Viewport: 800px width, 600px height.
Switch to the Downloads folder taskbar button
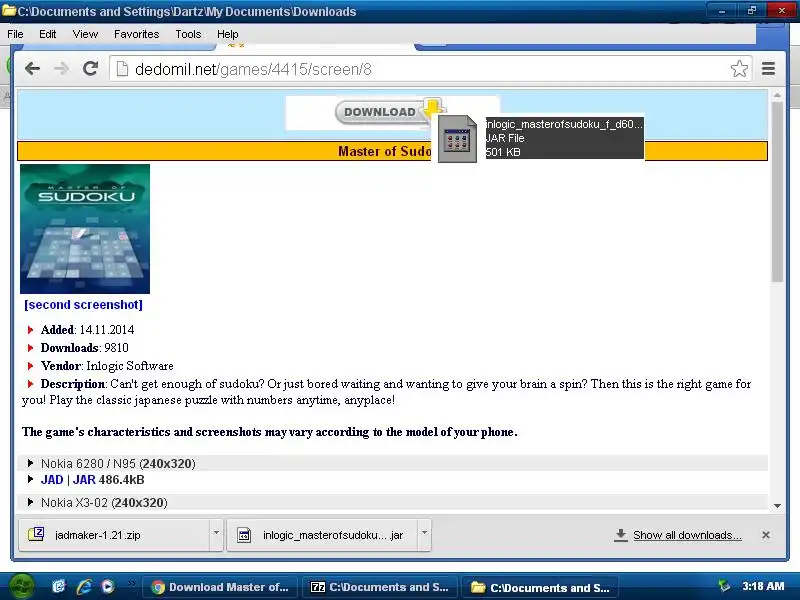point(540,587)
